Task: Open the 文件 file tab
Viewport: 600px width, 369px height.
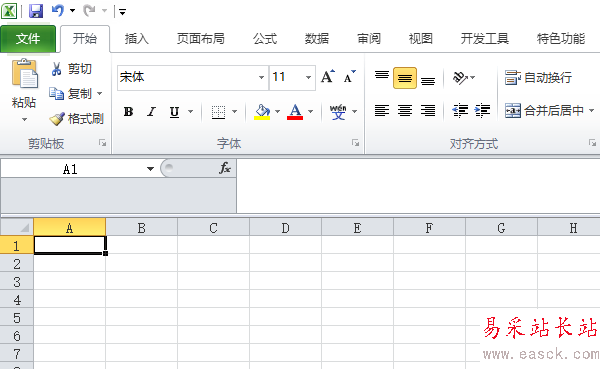Action: click(x=28, y=39)
